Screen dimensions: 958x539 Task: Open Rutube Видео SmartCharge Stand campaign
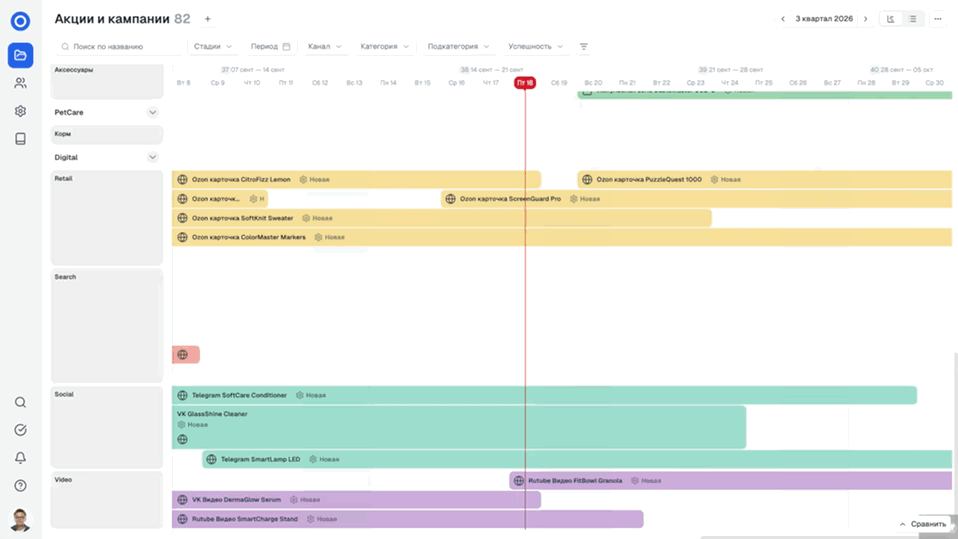pos(408,519)
